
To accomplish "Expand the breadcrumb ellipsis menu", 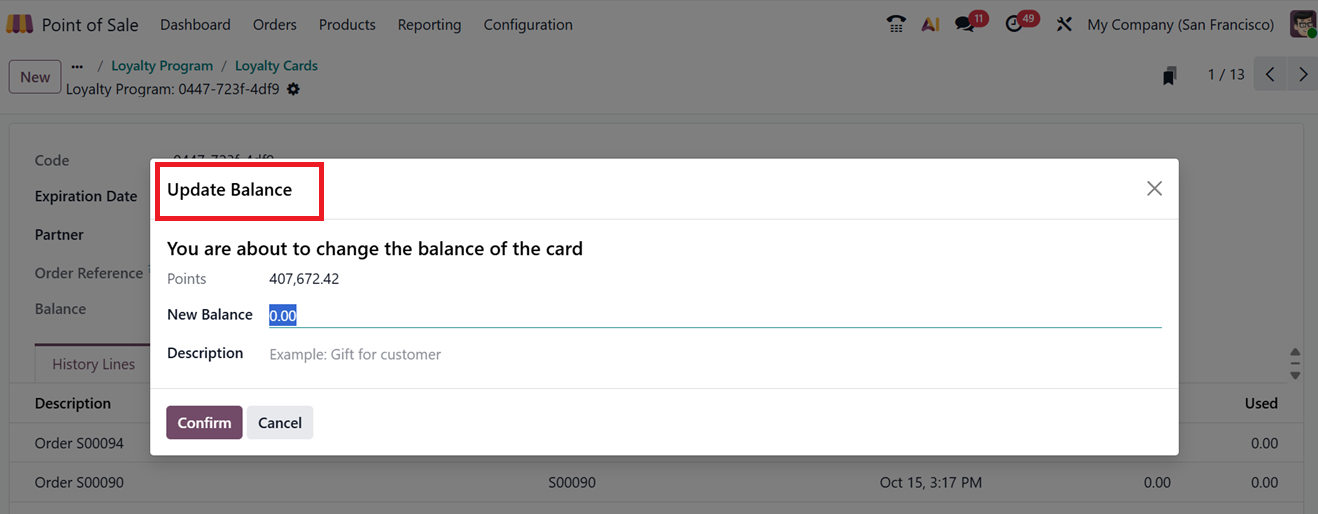I will pyautogui.click(x=77, y=66).
